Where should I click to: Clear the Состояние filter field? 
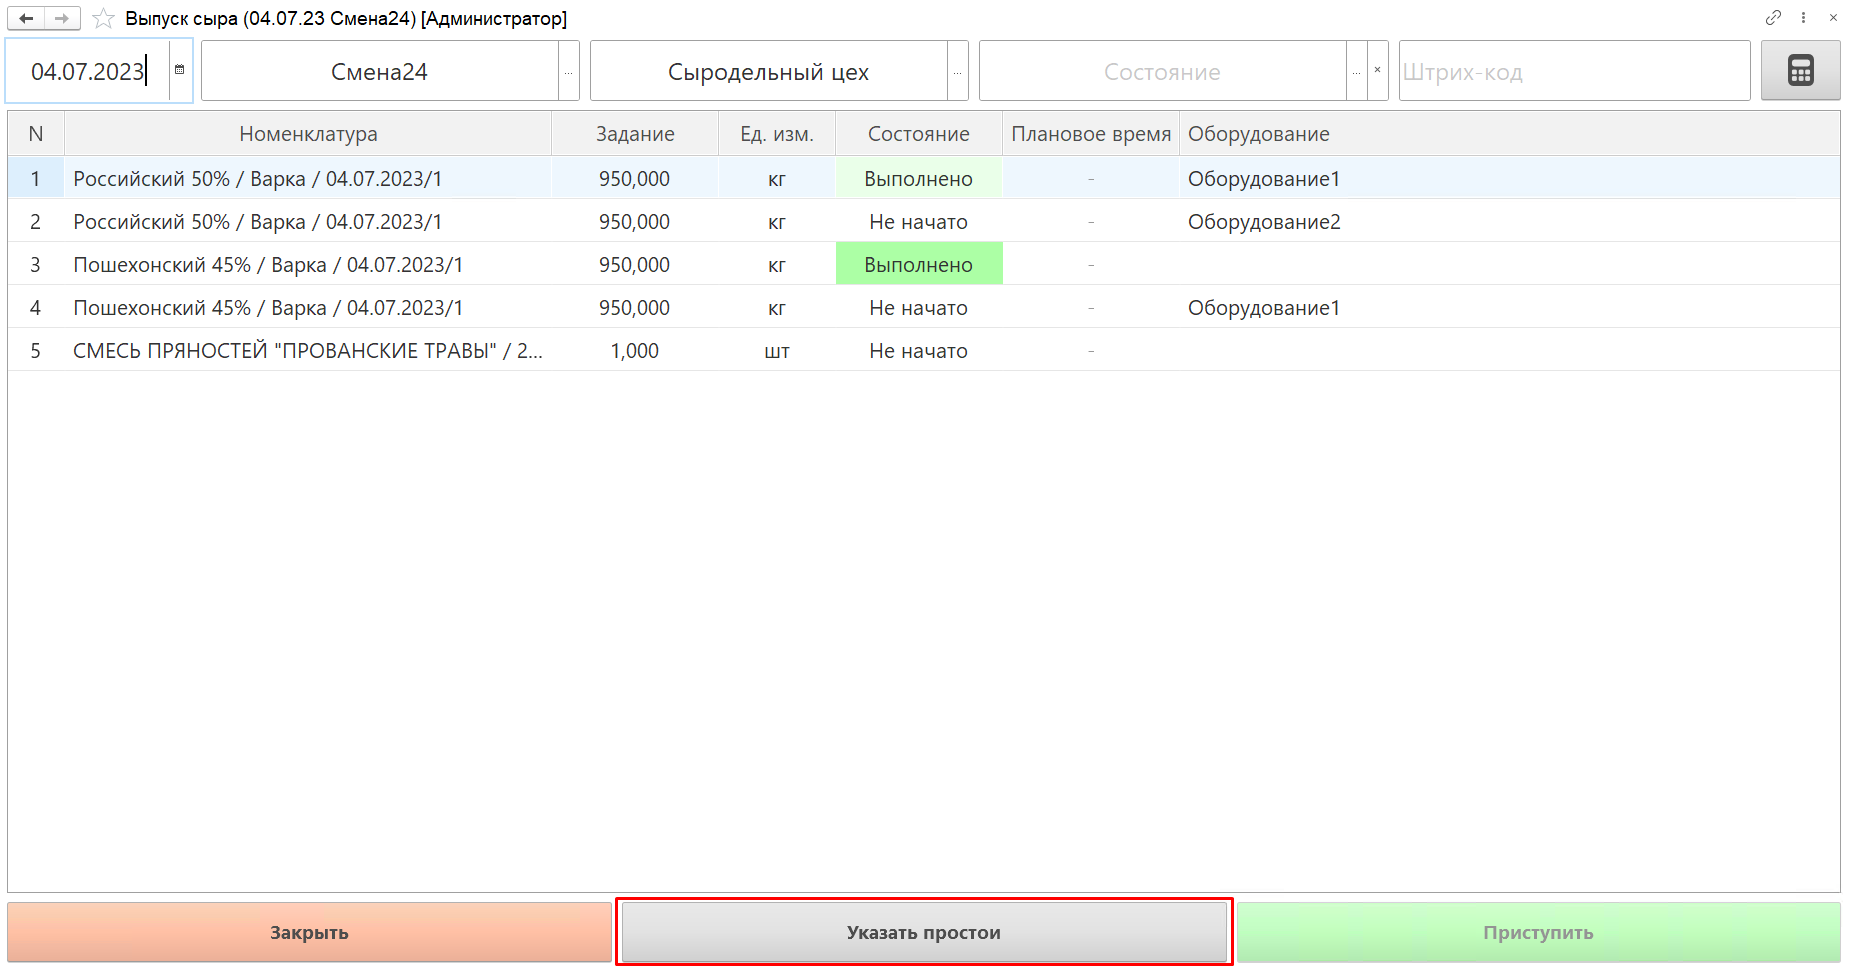pyautogui.click(x=1377, y=70)
